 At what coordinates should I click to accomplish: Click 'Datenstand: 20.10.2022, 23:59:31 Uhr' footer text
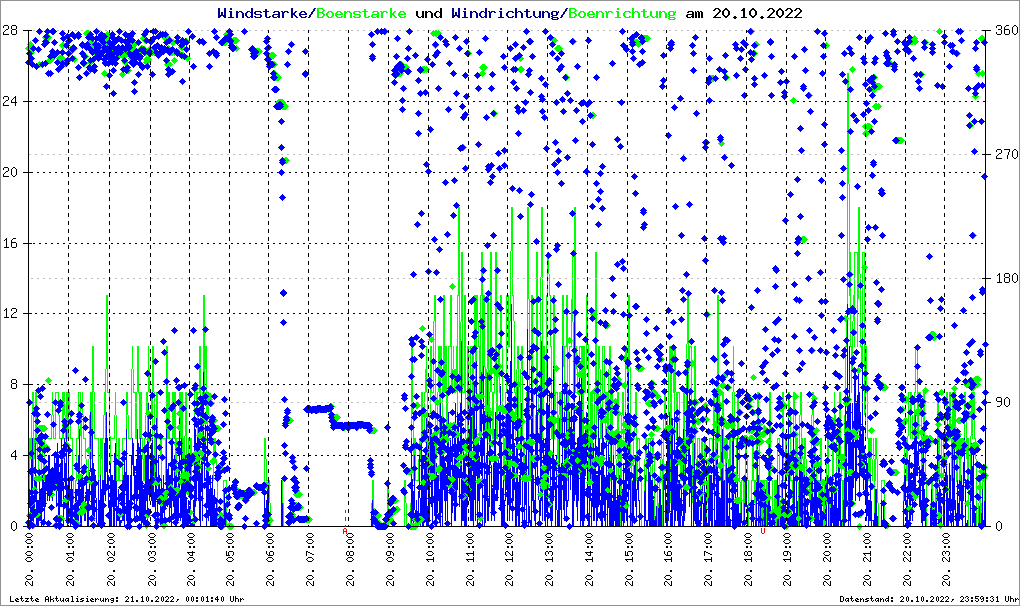(x=929, y=599)
